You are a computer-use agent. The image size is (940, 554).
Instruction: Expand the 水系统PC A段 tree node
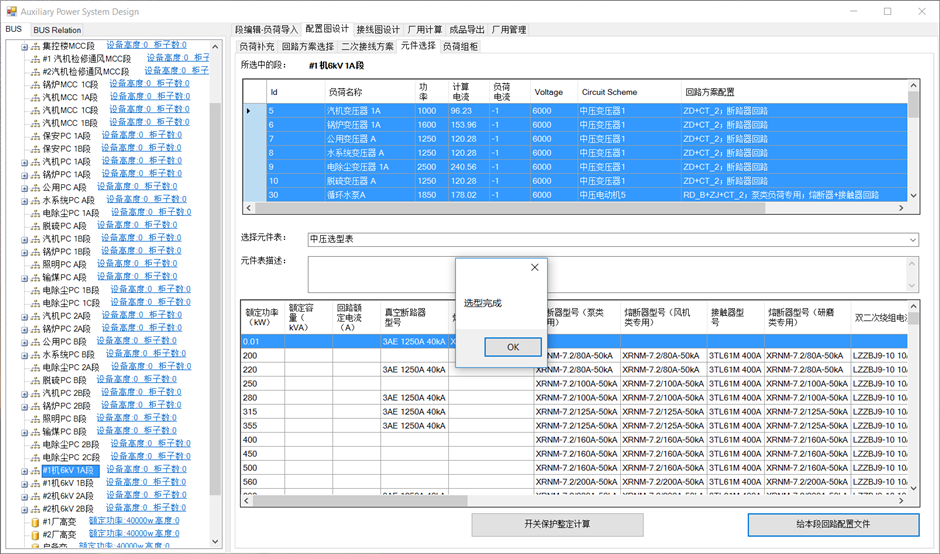pos(24,200)
